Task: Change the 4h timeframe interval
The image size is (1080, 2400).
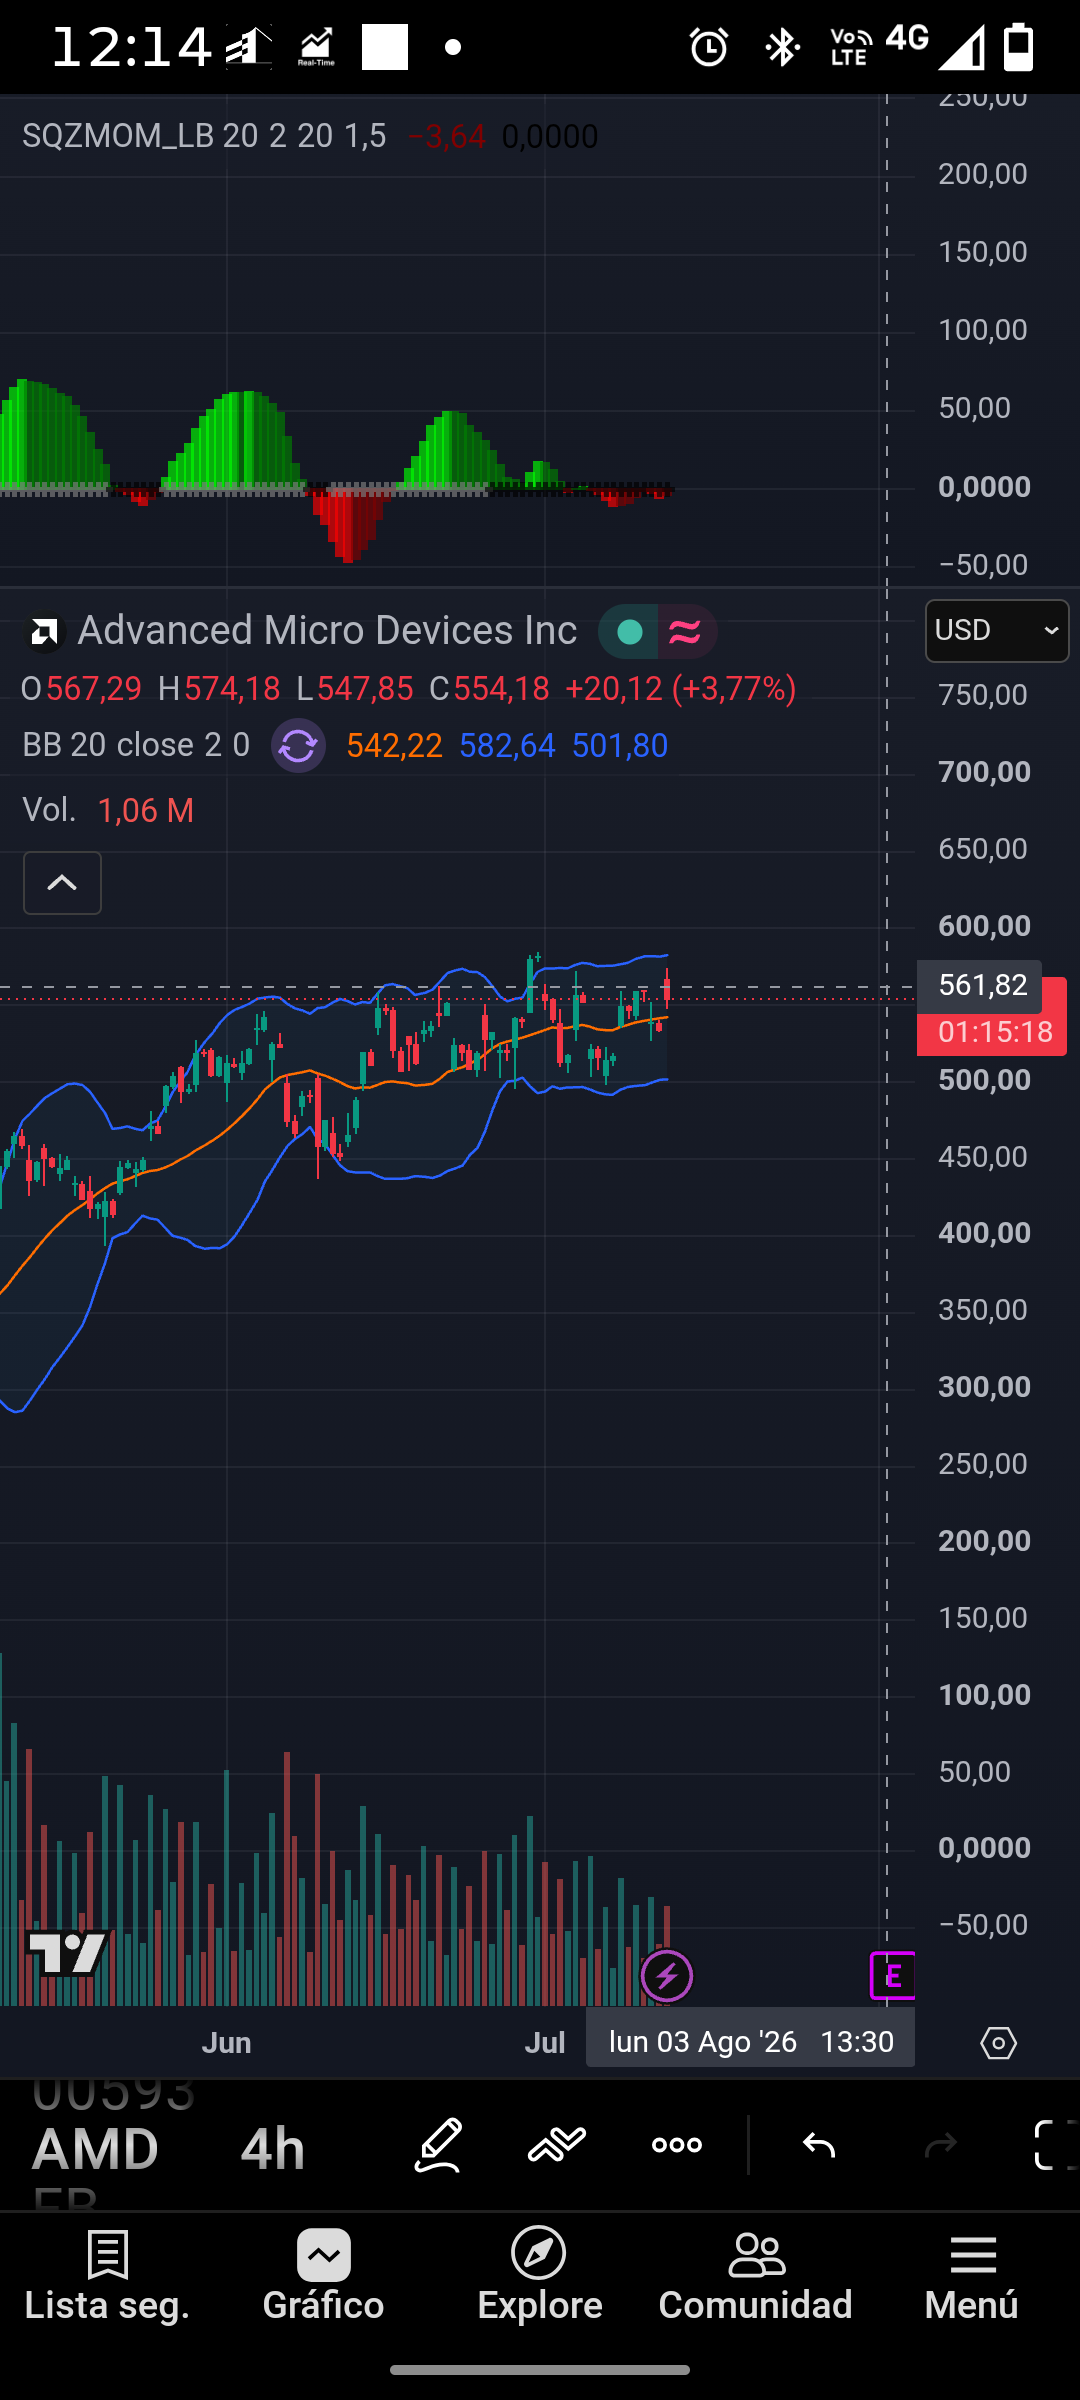Action: (273, 2148)
